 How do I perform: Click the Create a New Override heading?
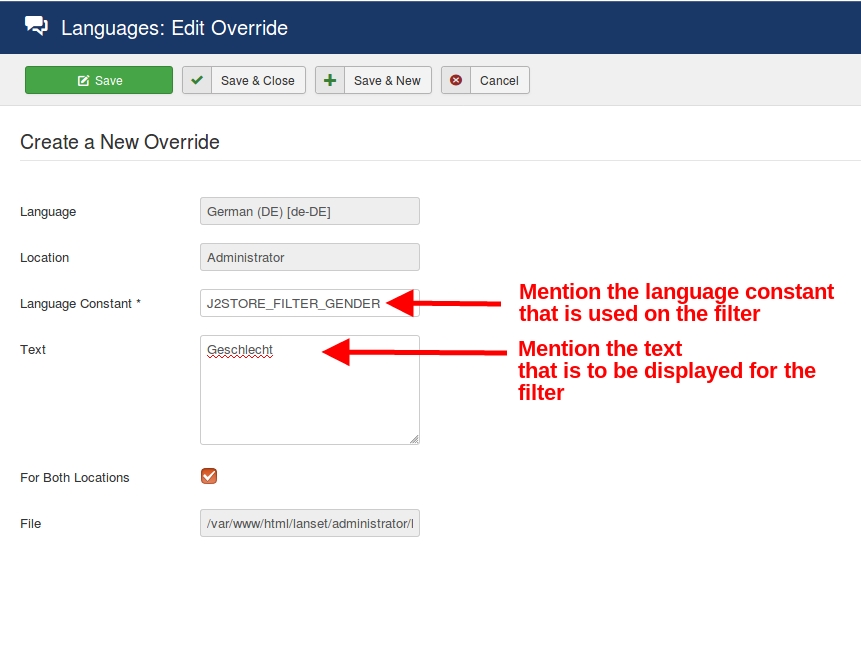[x=120, y=142]
